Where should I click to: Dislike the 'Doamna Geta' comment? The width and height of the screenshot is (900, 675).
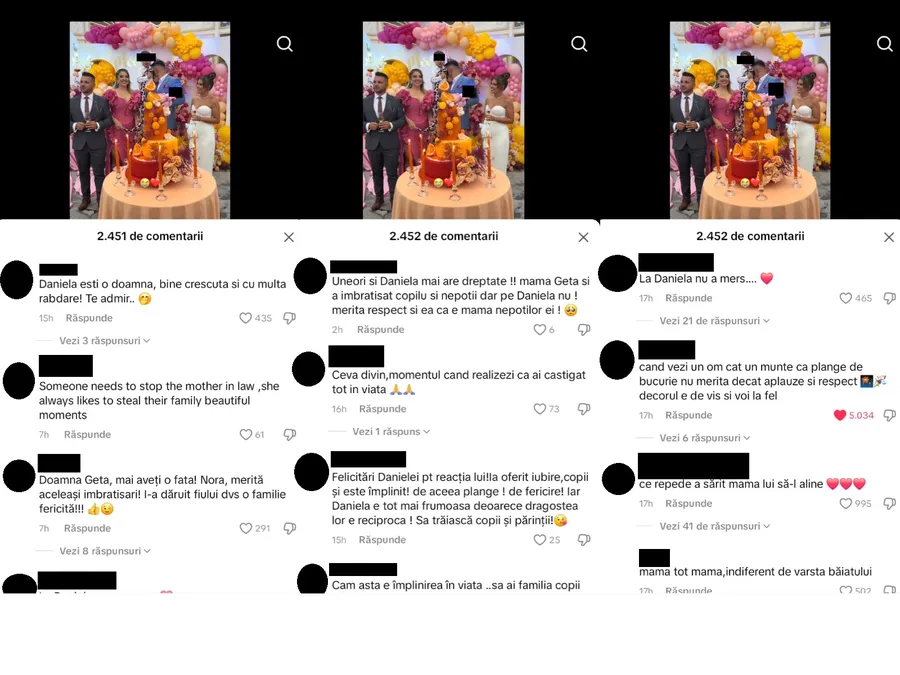[290, 528]
